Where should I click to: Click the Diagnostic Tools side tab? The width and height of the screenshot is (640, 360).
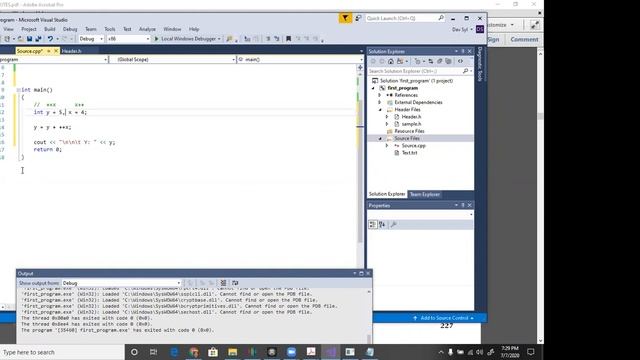pos(480,64)
